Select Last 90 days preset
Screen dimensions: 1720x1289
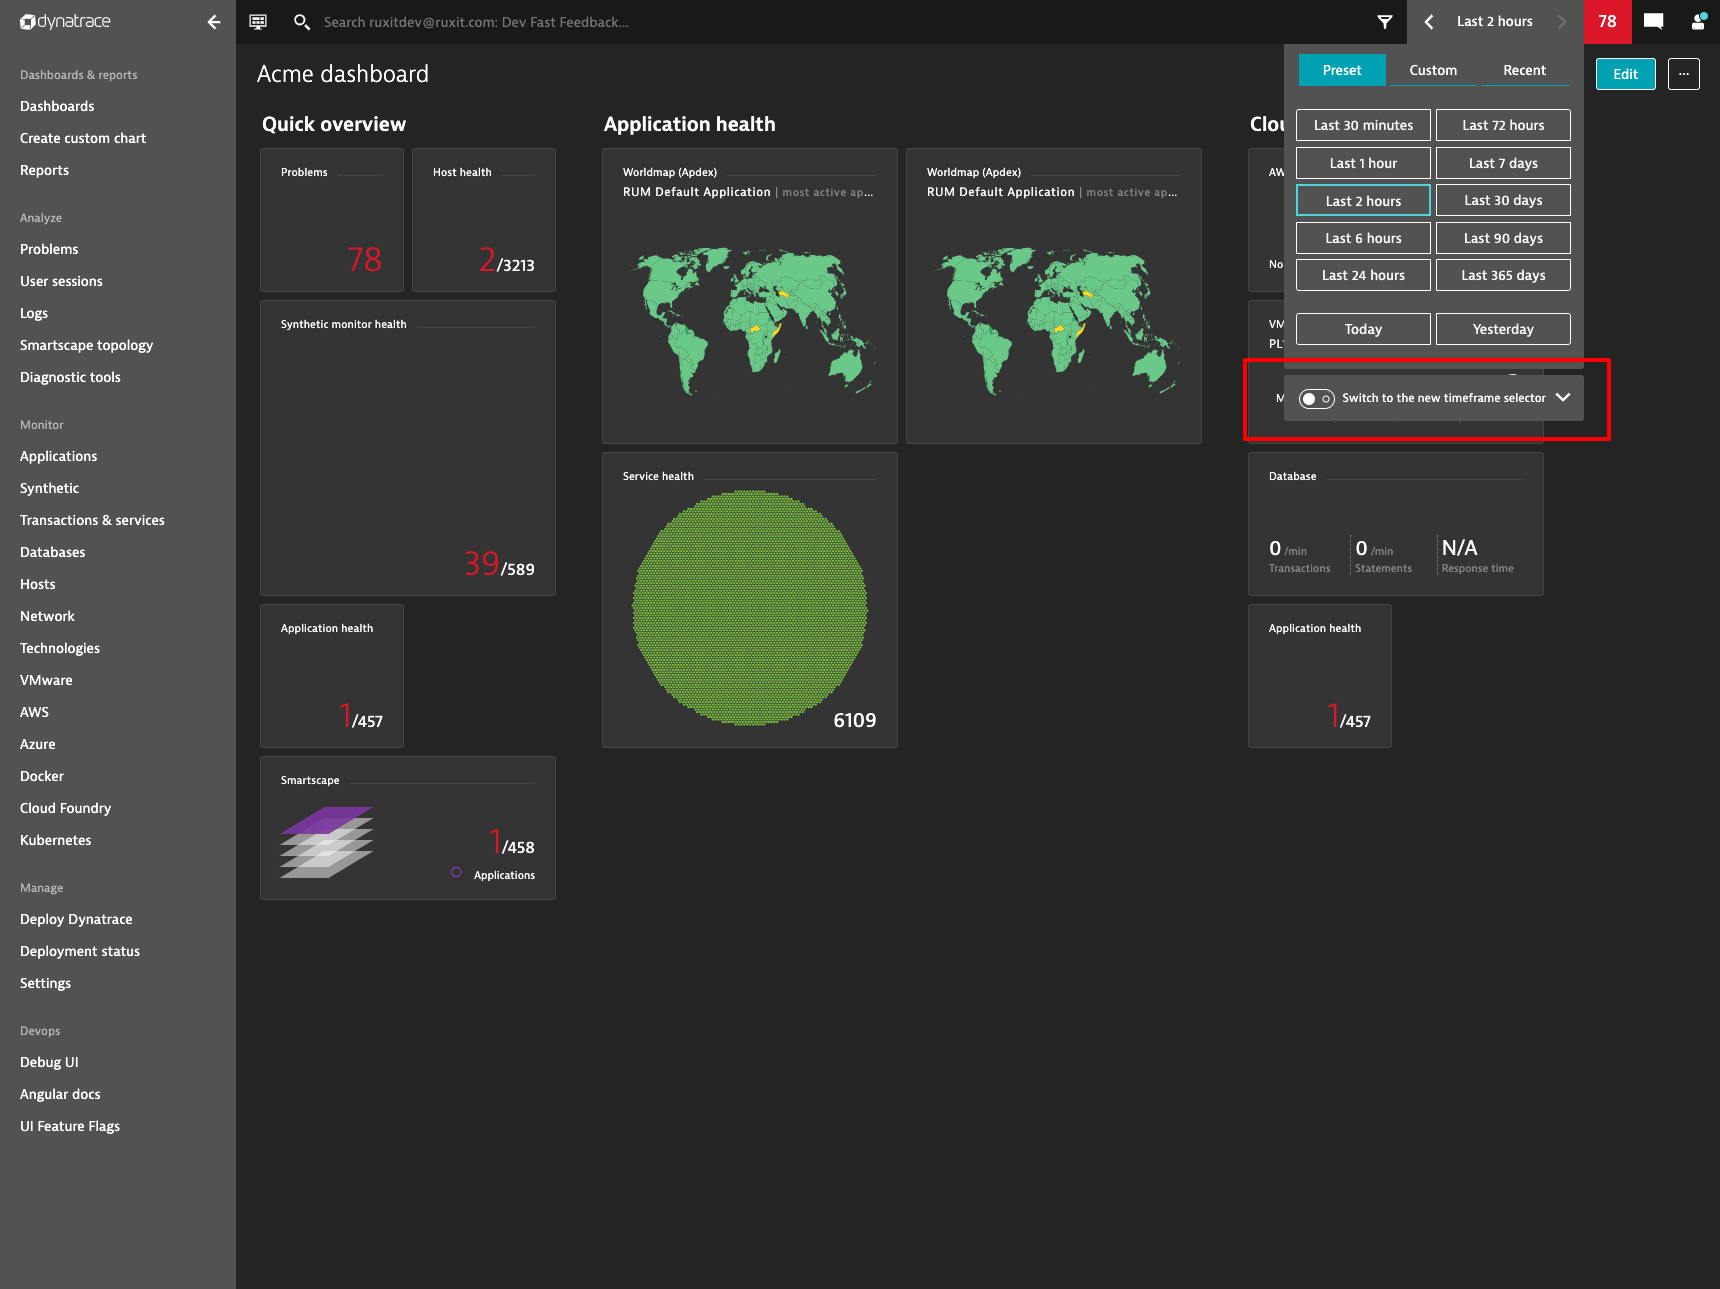[1503, 238]
